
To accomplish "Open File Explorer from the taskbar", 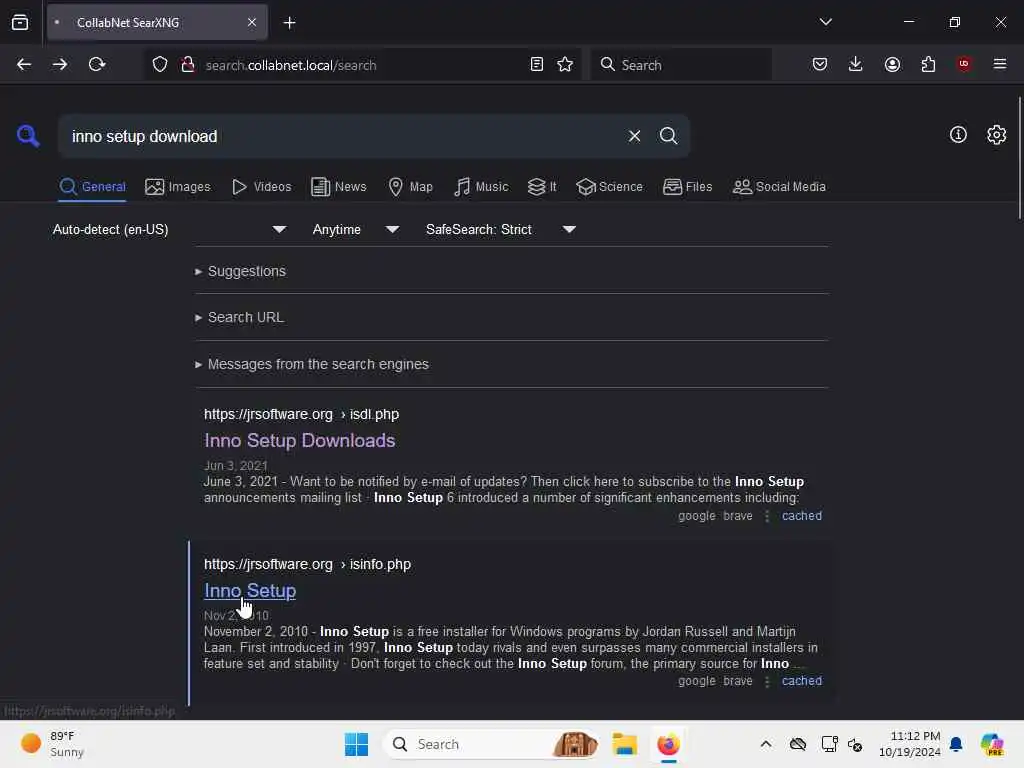I will pos(624,744).
